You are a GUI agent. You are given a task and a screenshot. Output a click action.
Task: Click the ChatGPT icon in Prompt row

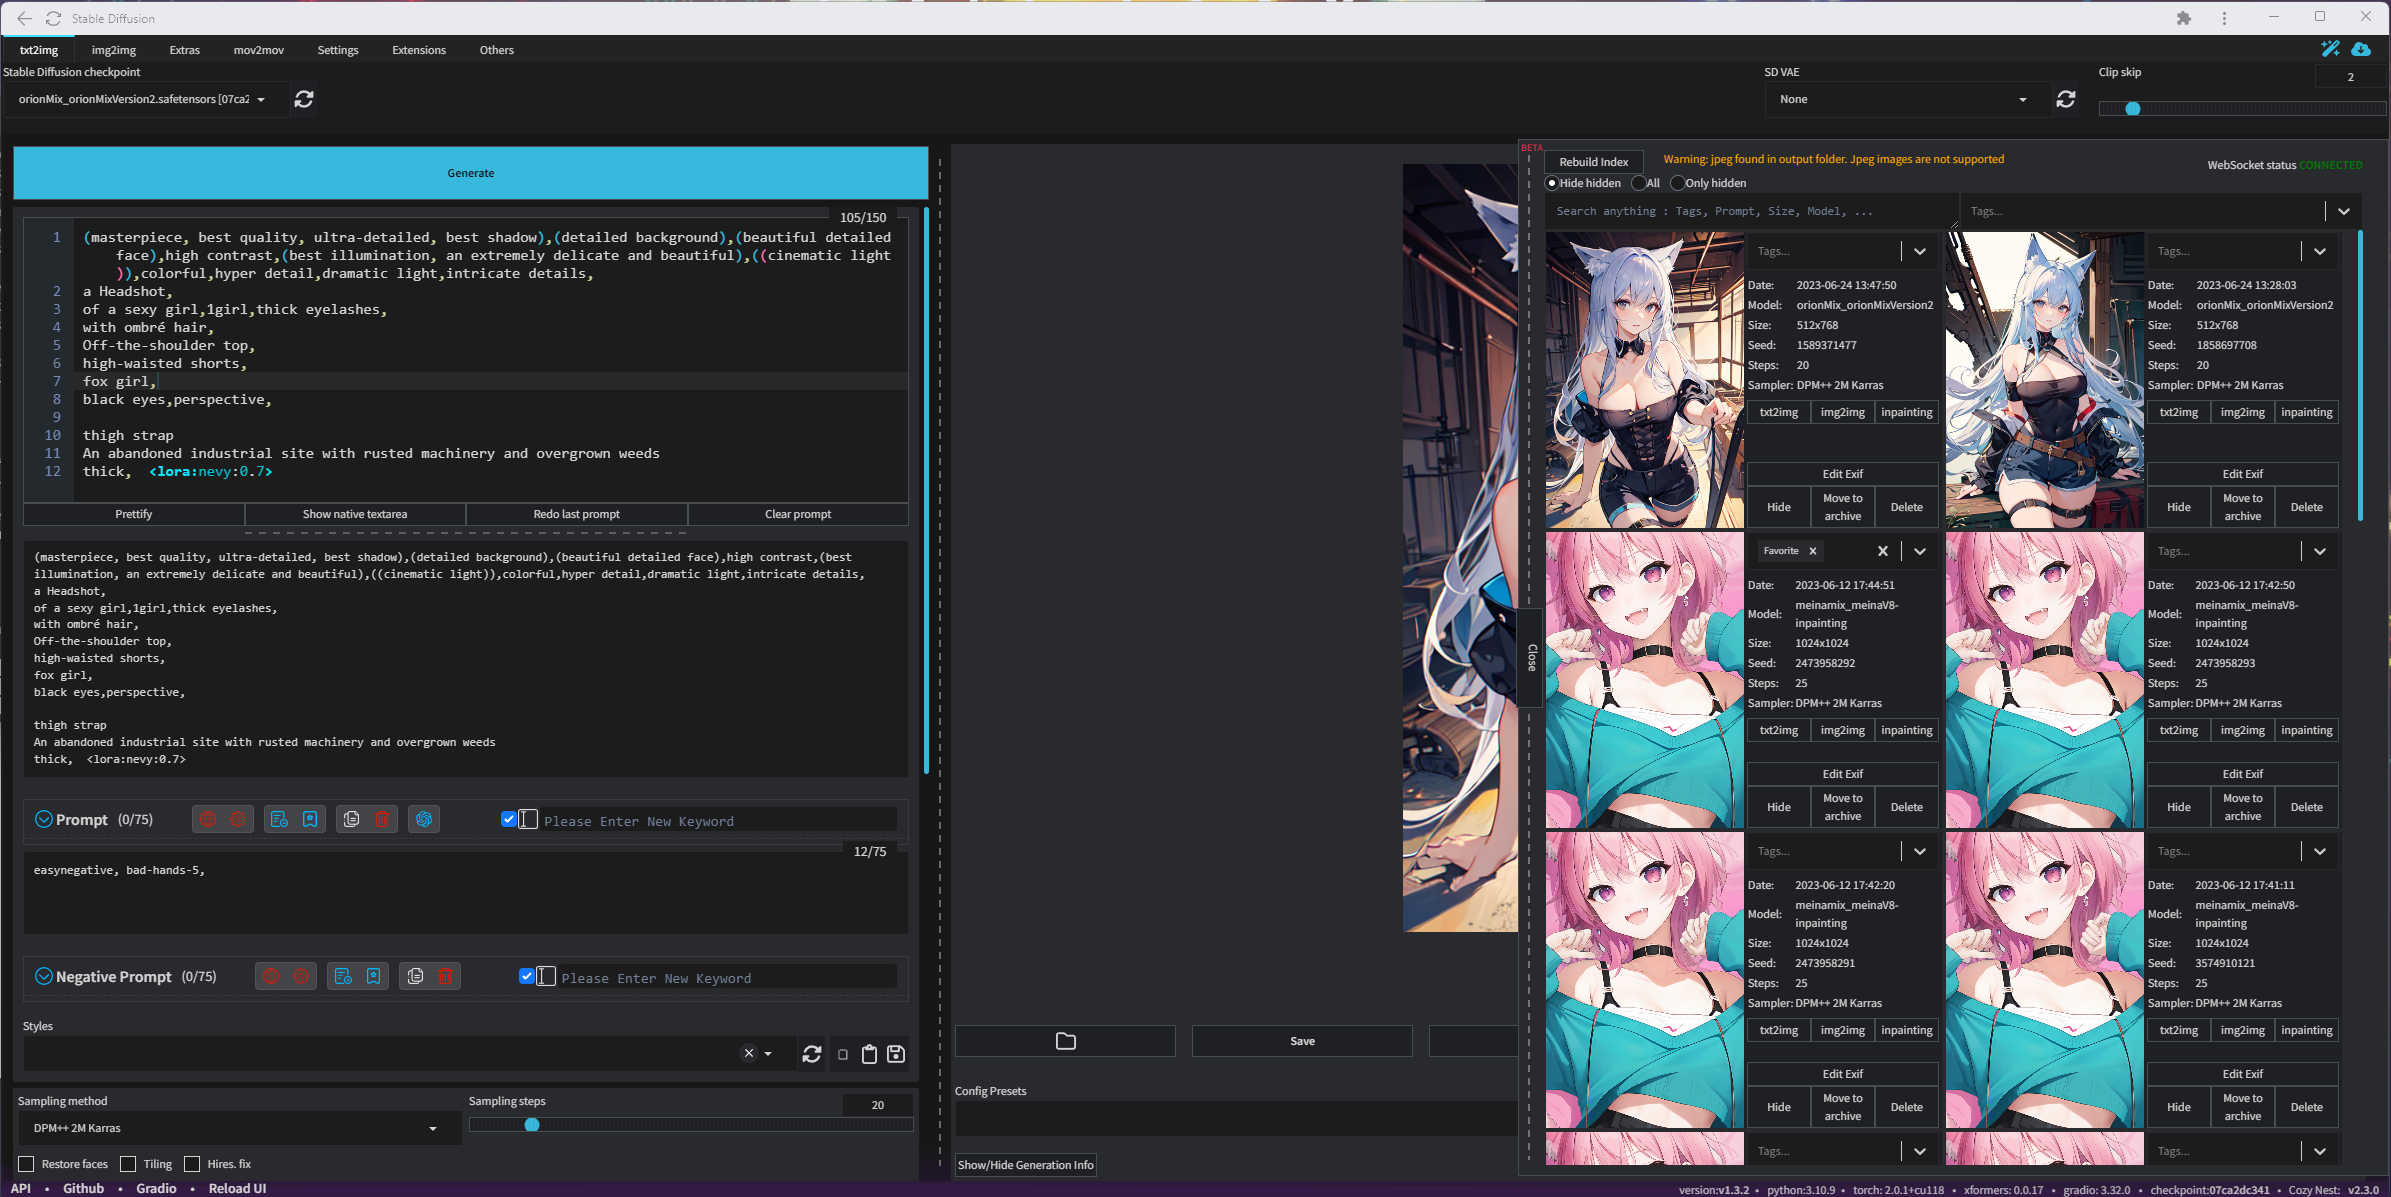point(424,820)
